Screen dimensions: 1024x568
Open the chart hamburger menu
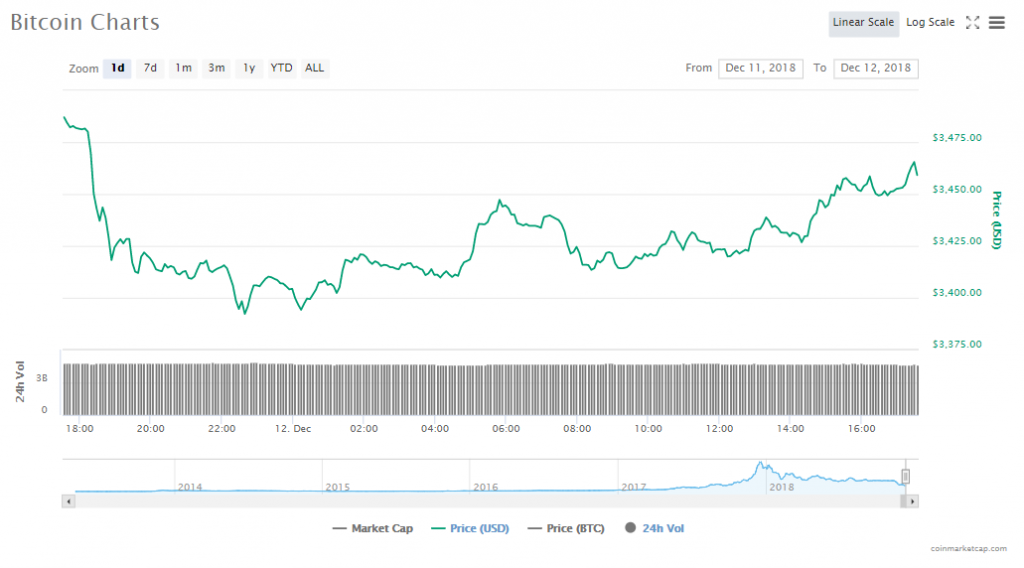tap(996, 23)
